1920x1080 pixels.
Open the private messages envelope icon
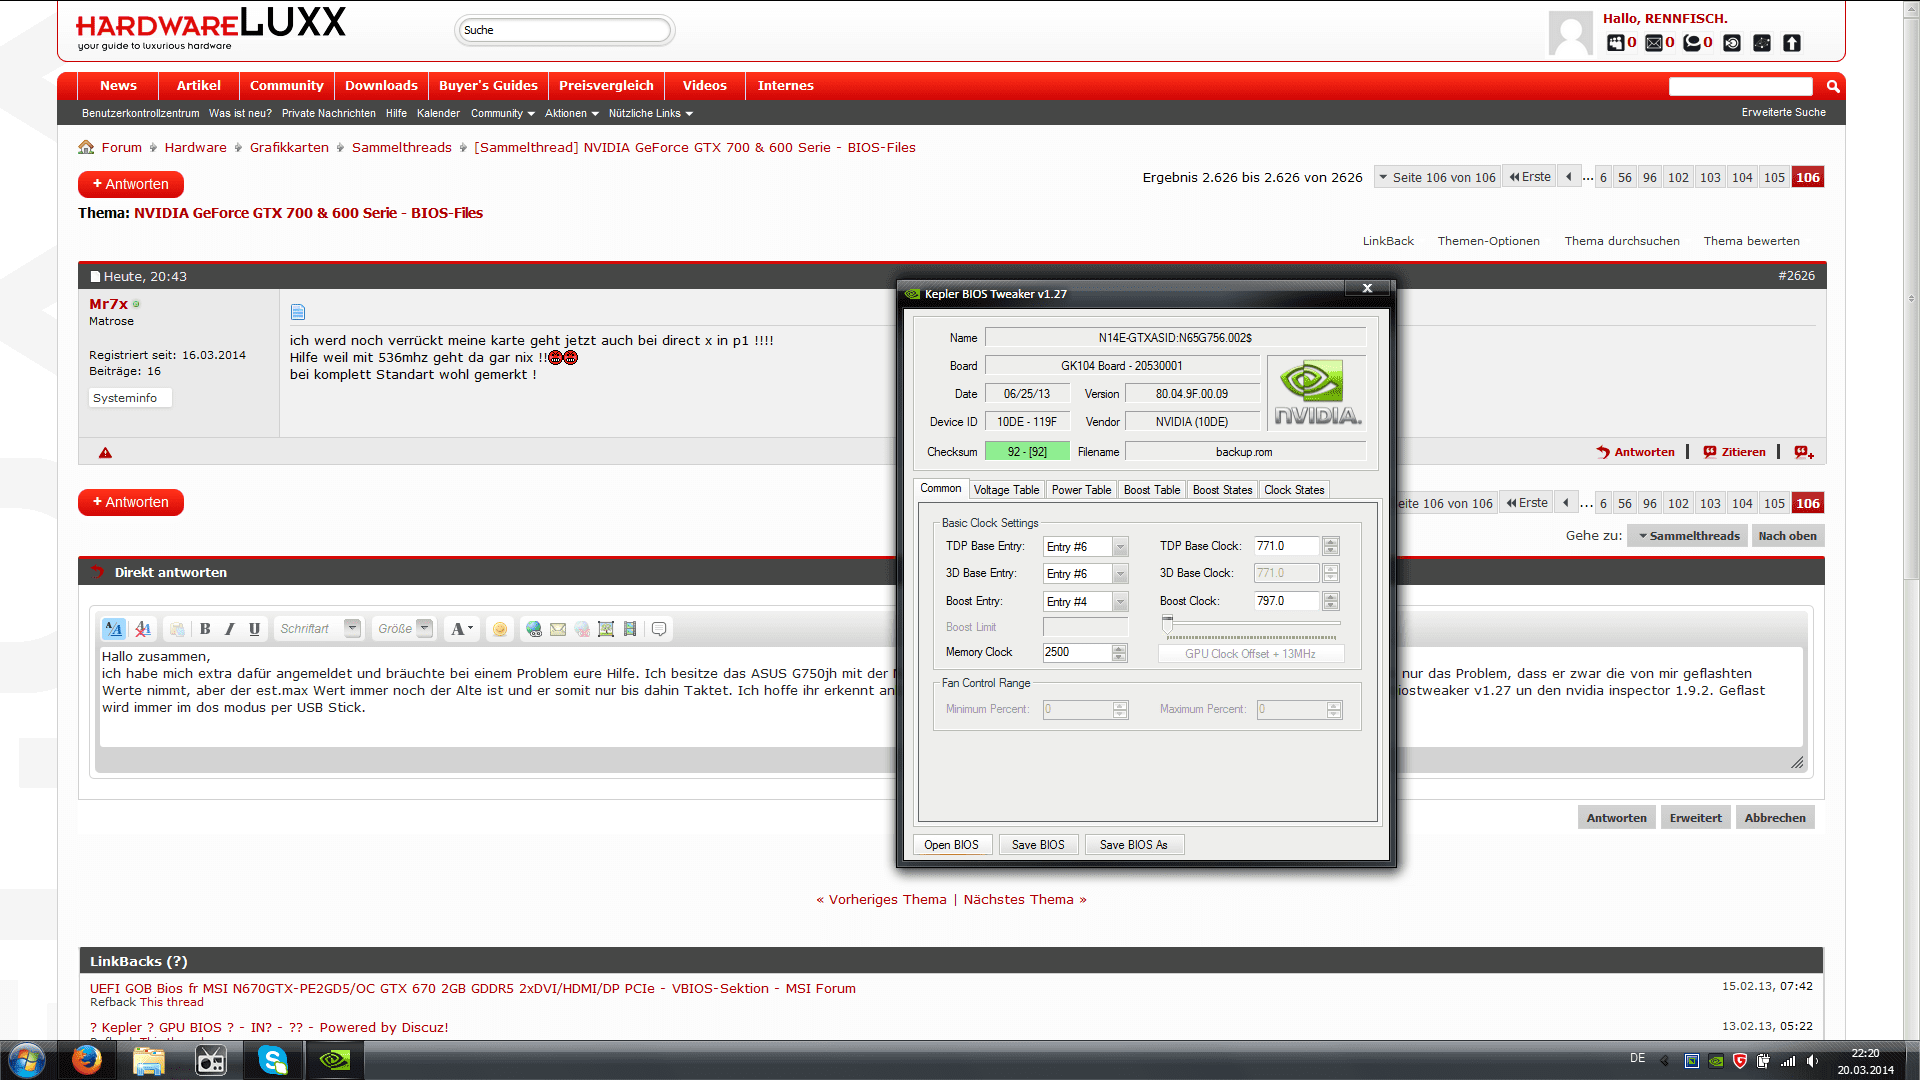click(x=1654, y=43)
